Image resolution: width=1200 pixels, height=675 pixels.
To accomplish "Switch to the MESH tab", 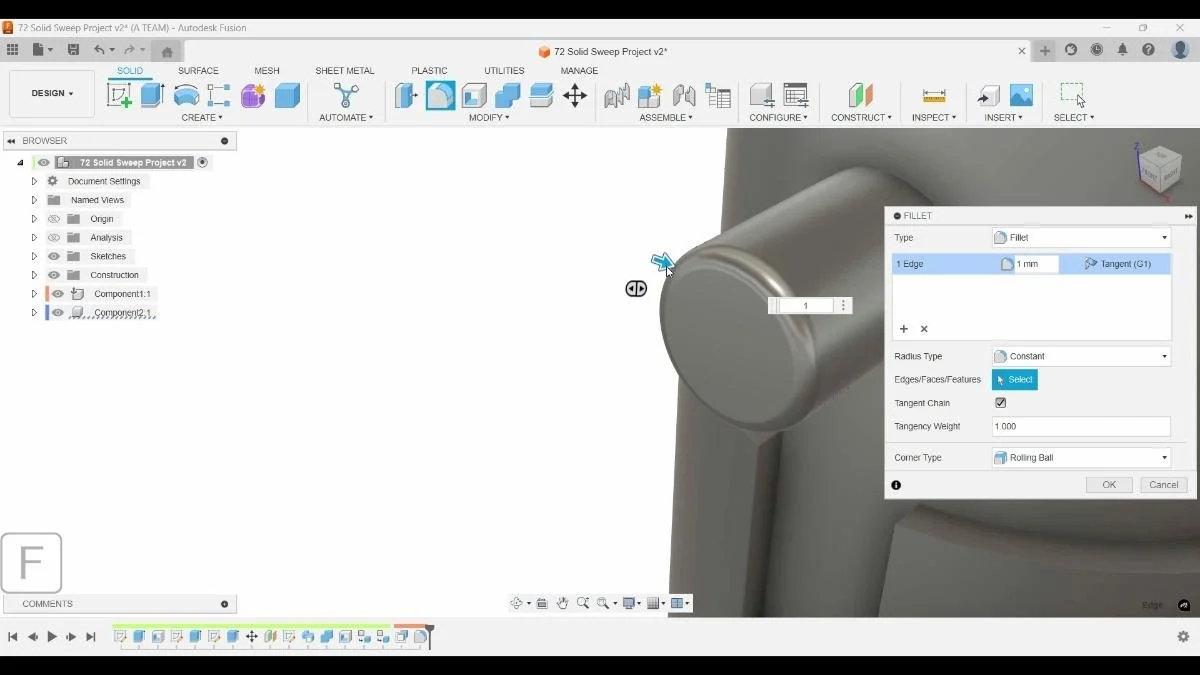I will point(267,71).
